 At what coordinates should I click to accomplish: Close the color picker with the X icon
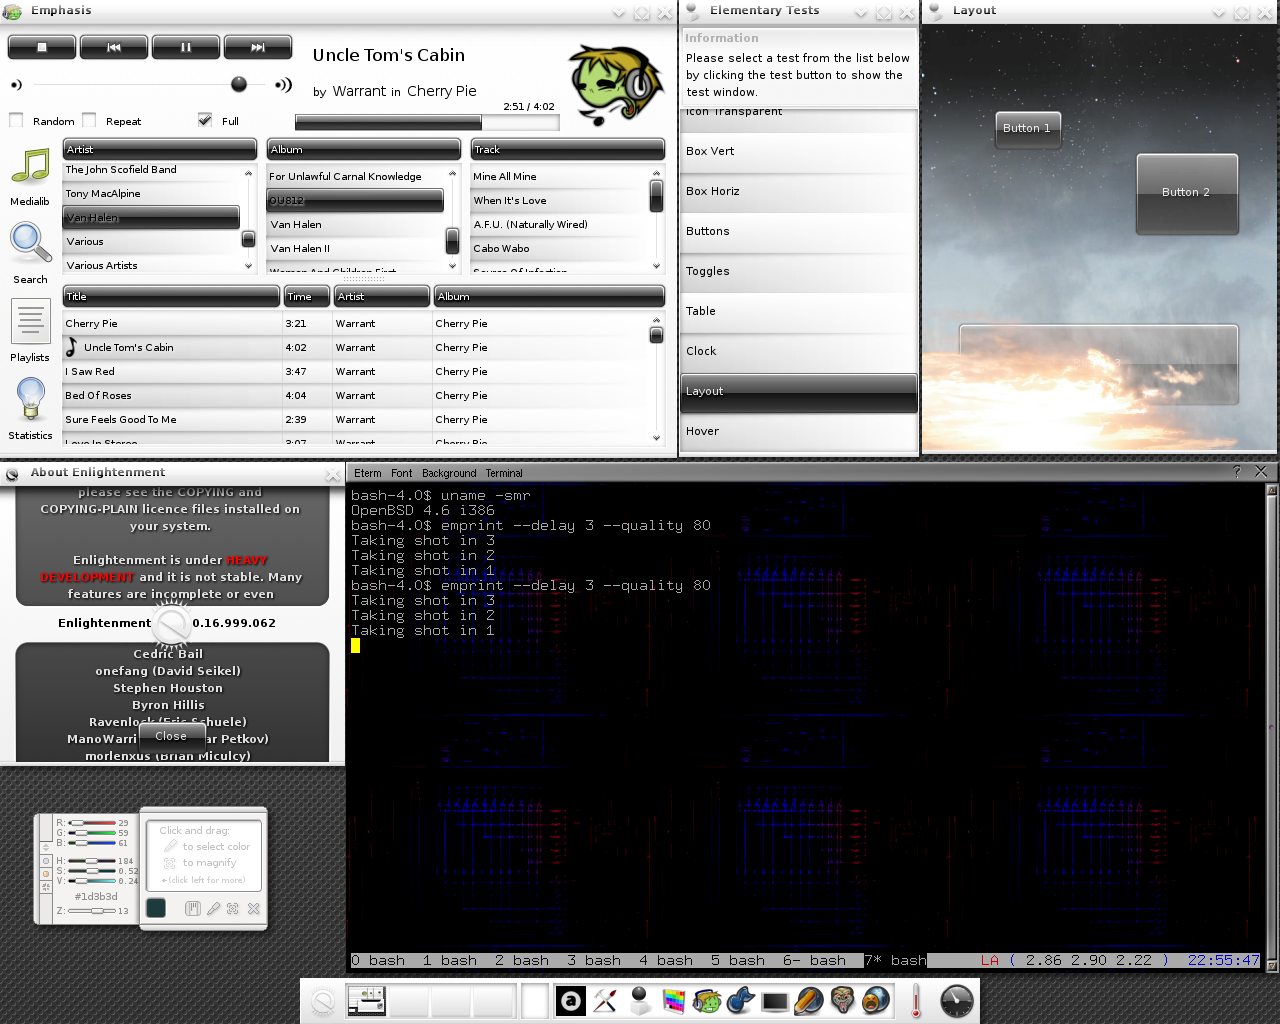tap(254, 908)
